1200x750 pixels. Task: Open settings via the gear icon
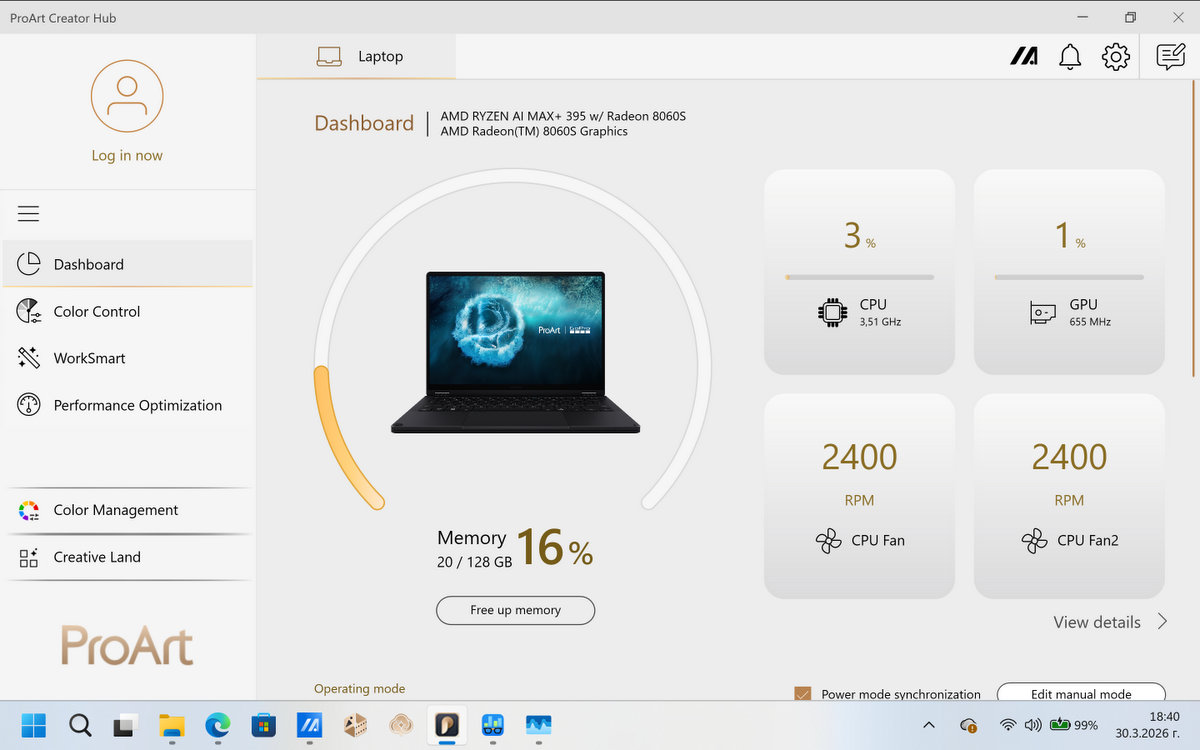coord(1115,57)
